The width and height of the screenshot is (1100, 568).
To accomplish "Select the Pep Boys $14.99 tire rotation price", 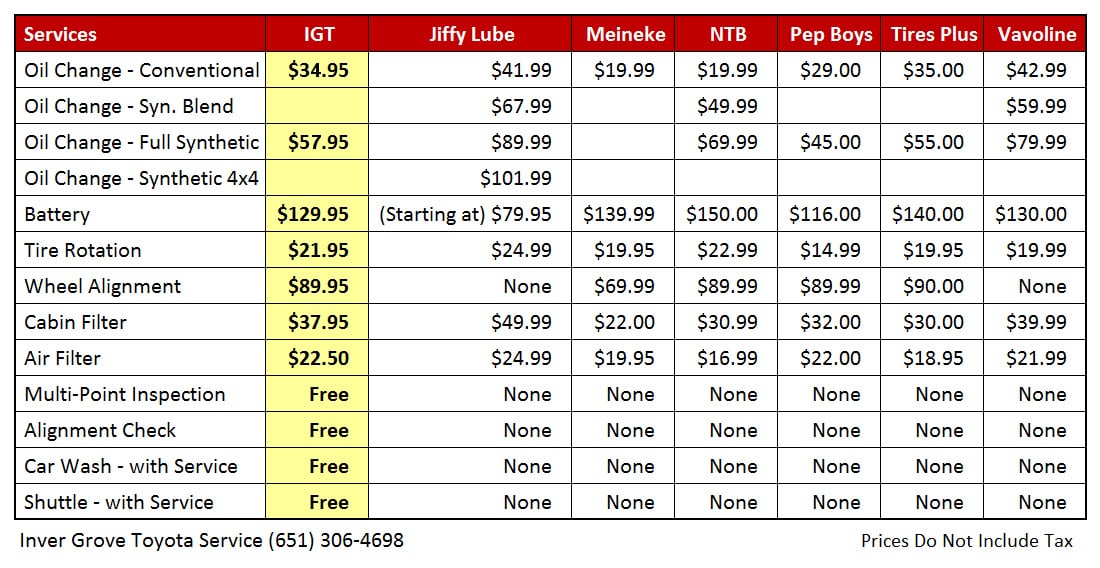I will tap(830, 250).
